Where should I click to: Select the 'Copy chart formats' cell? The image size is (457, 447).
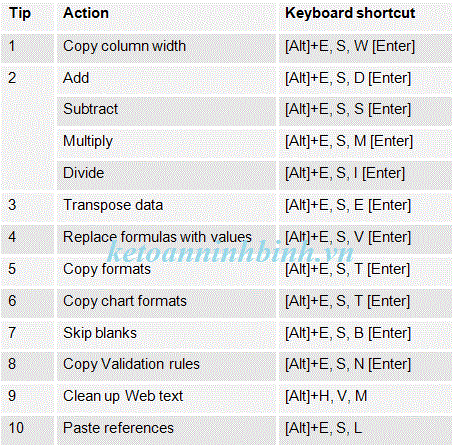pyautogui.click(x=166, y=303)
